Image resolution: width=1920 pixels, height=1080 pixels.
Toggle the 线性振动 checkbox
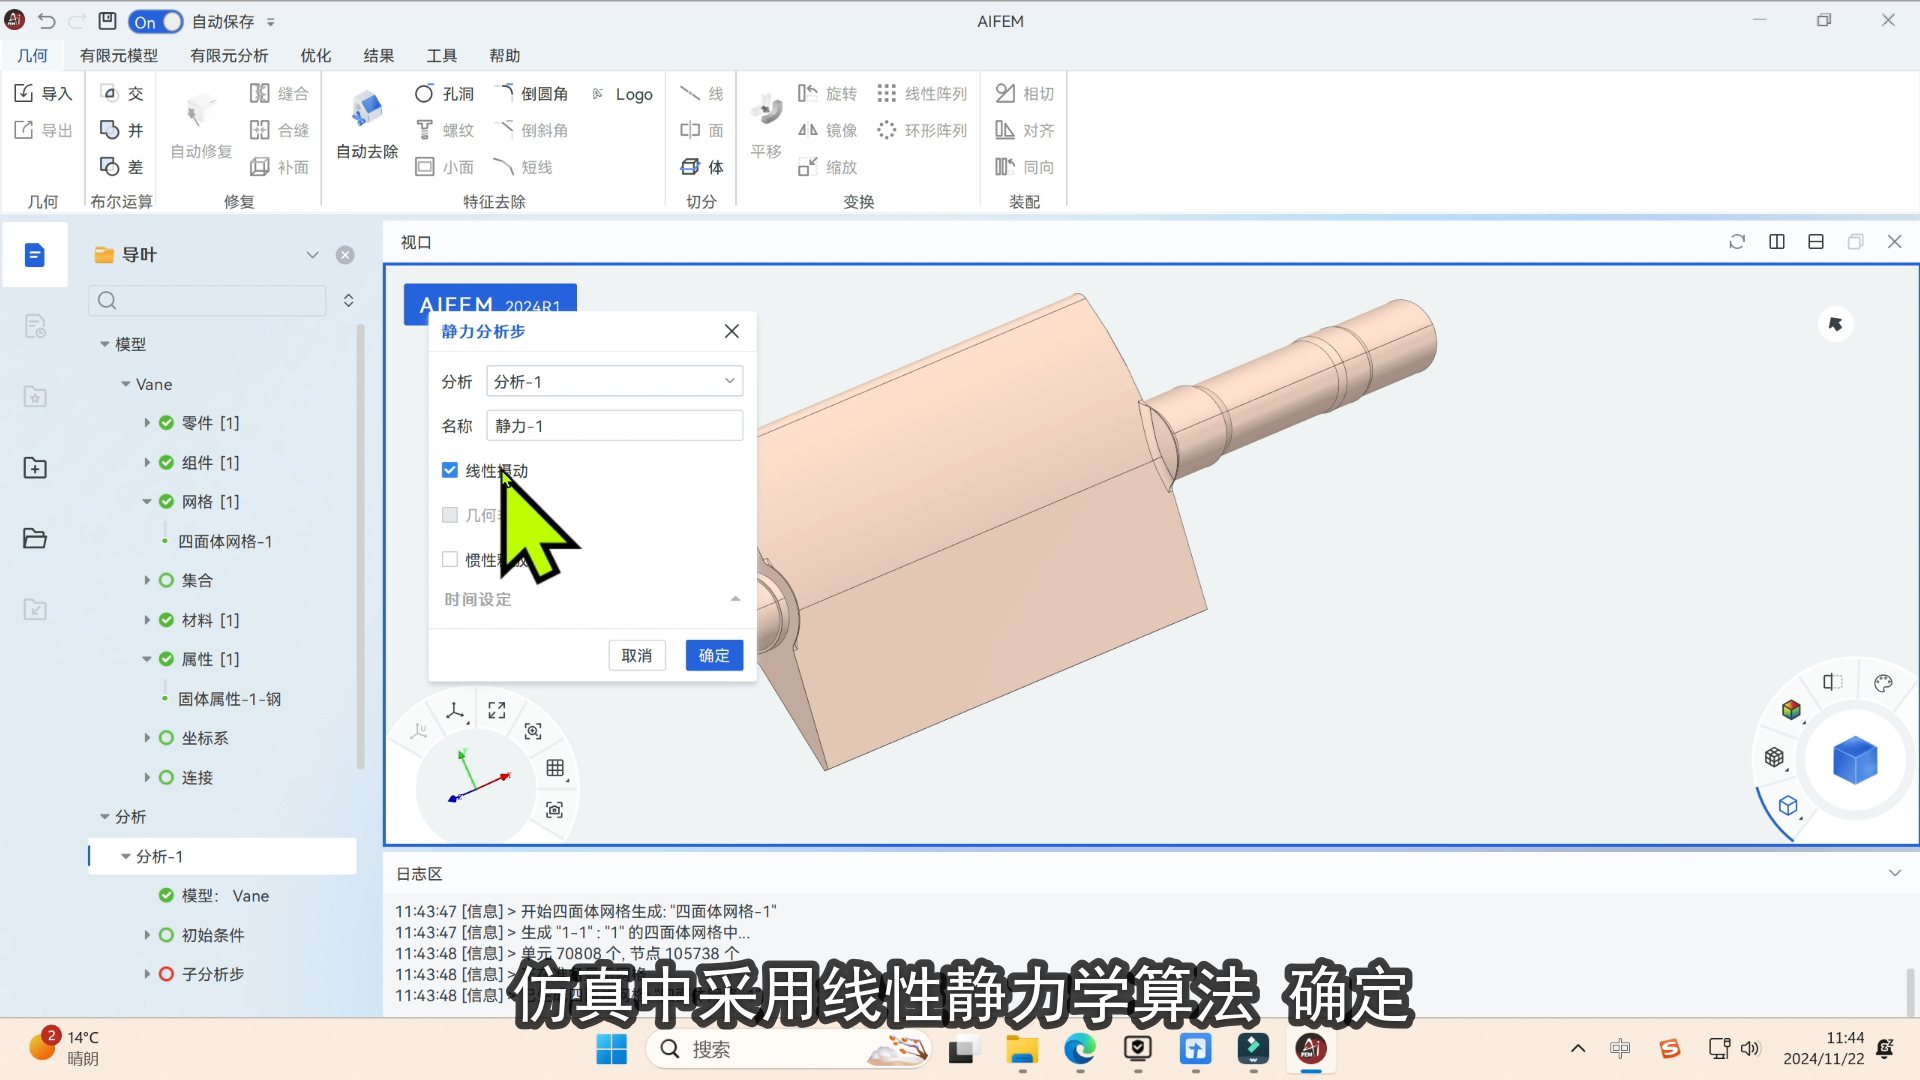coord(450,470)
